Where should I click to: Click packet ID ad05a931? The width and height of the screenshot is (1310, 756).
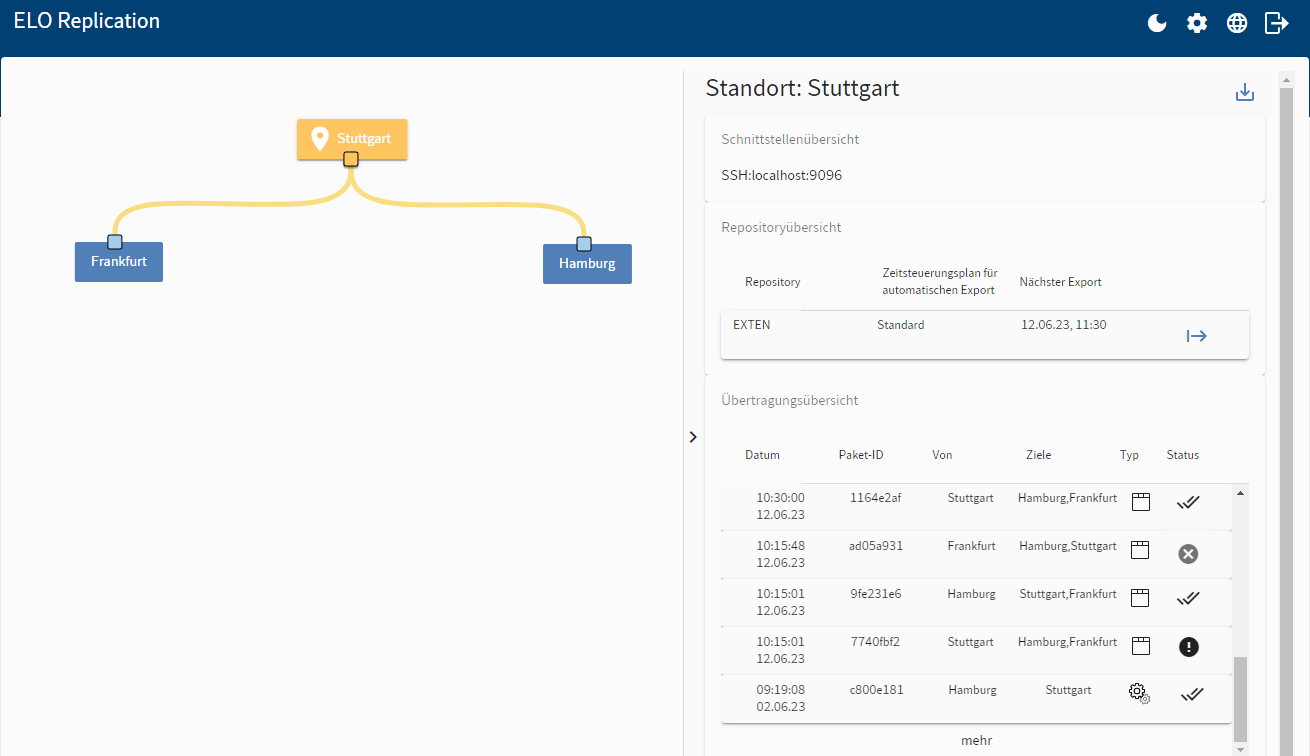pyautogui.click(x=876, y=546)
